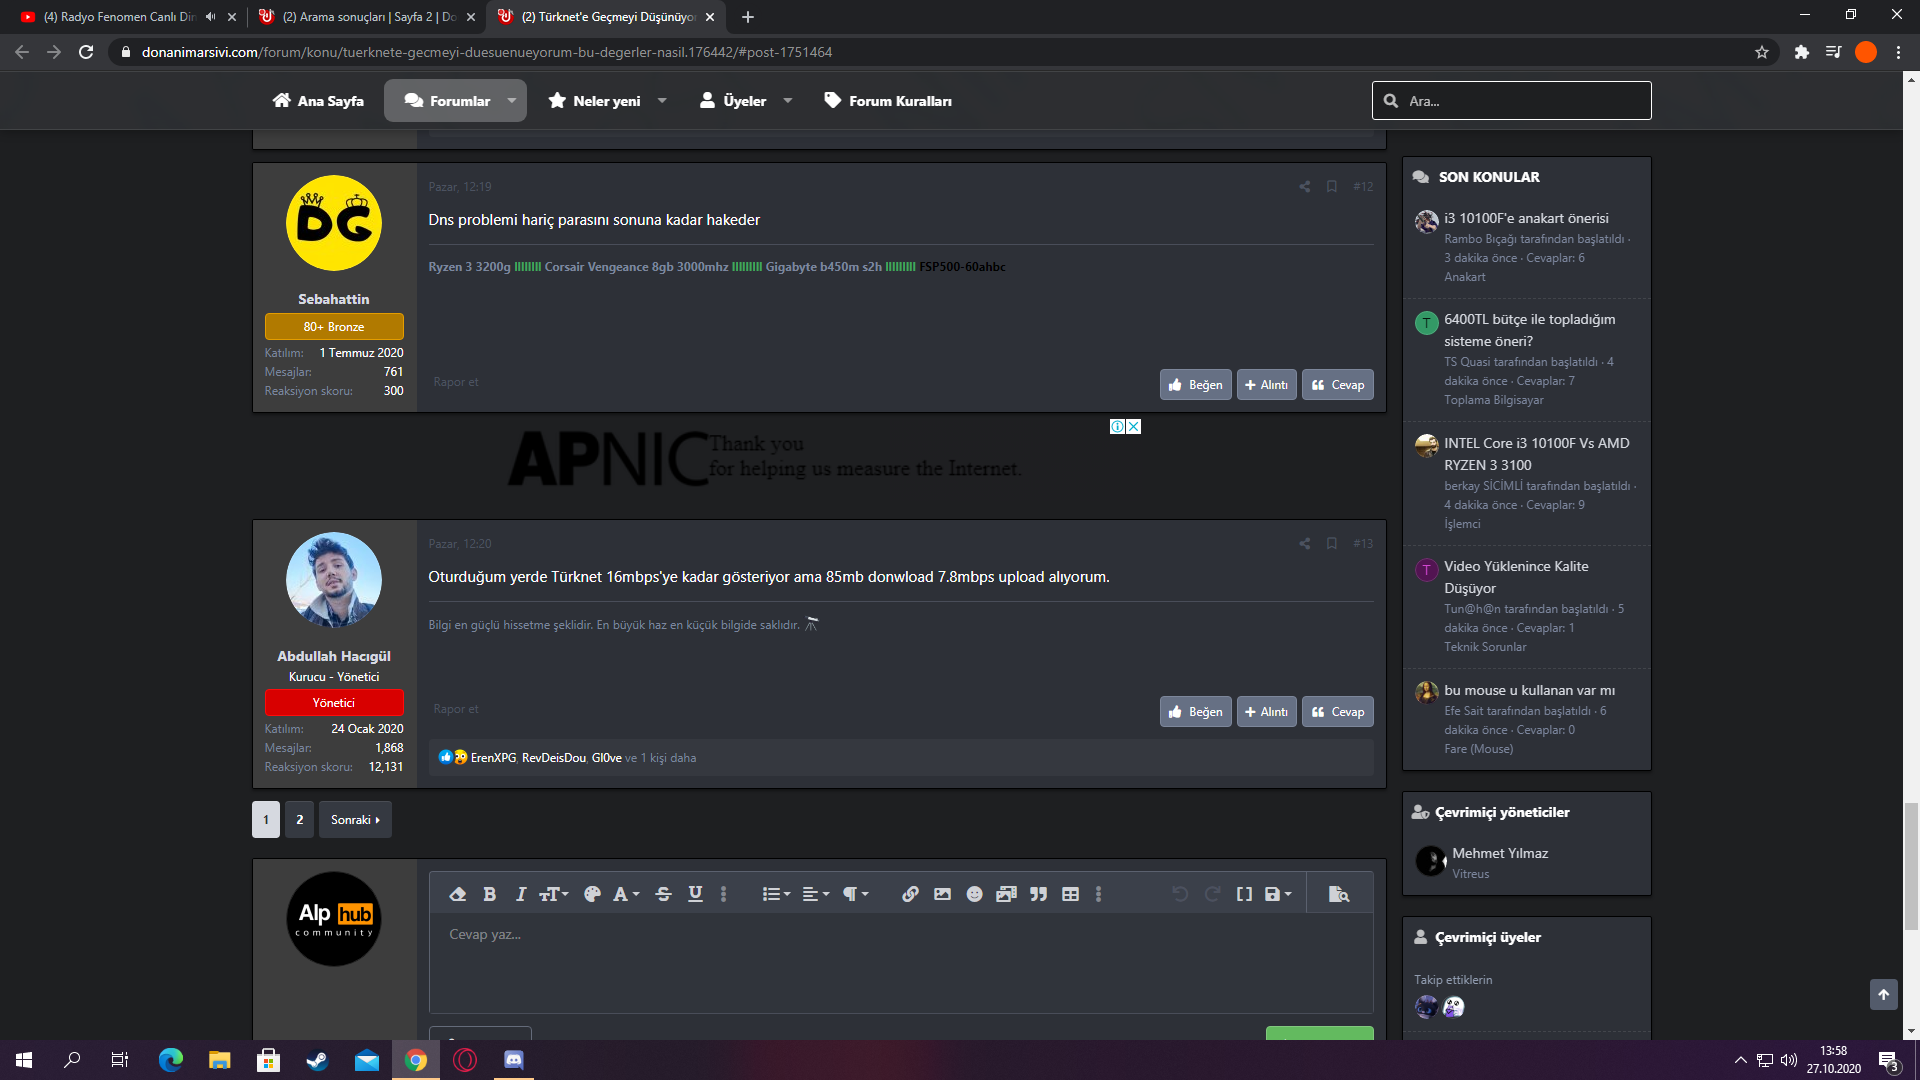
Task: Open the smilies emoji picker
Action: (974, 894)
